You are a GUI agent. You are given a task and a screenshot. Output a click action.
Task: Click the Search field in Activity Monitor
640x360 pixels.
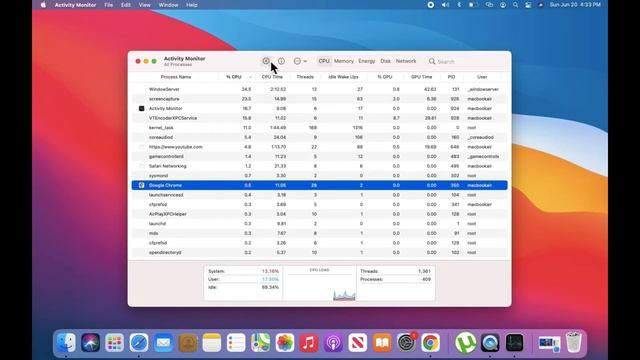click(466, 61)
